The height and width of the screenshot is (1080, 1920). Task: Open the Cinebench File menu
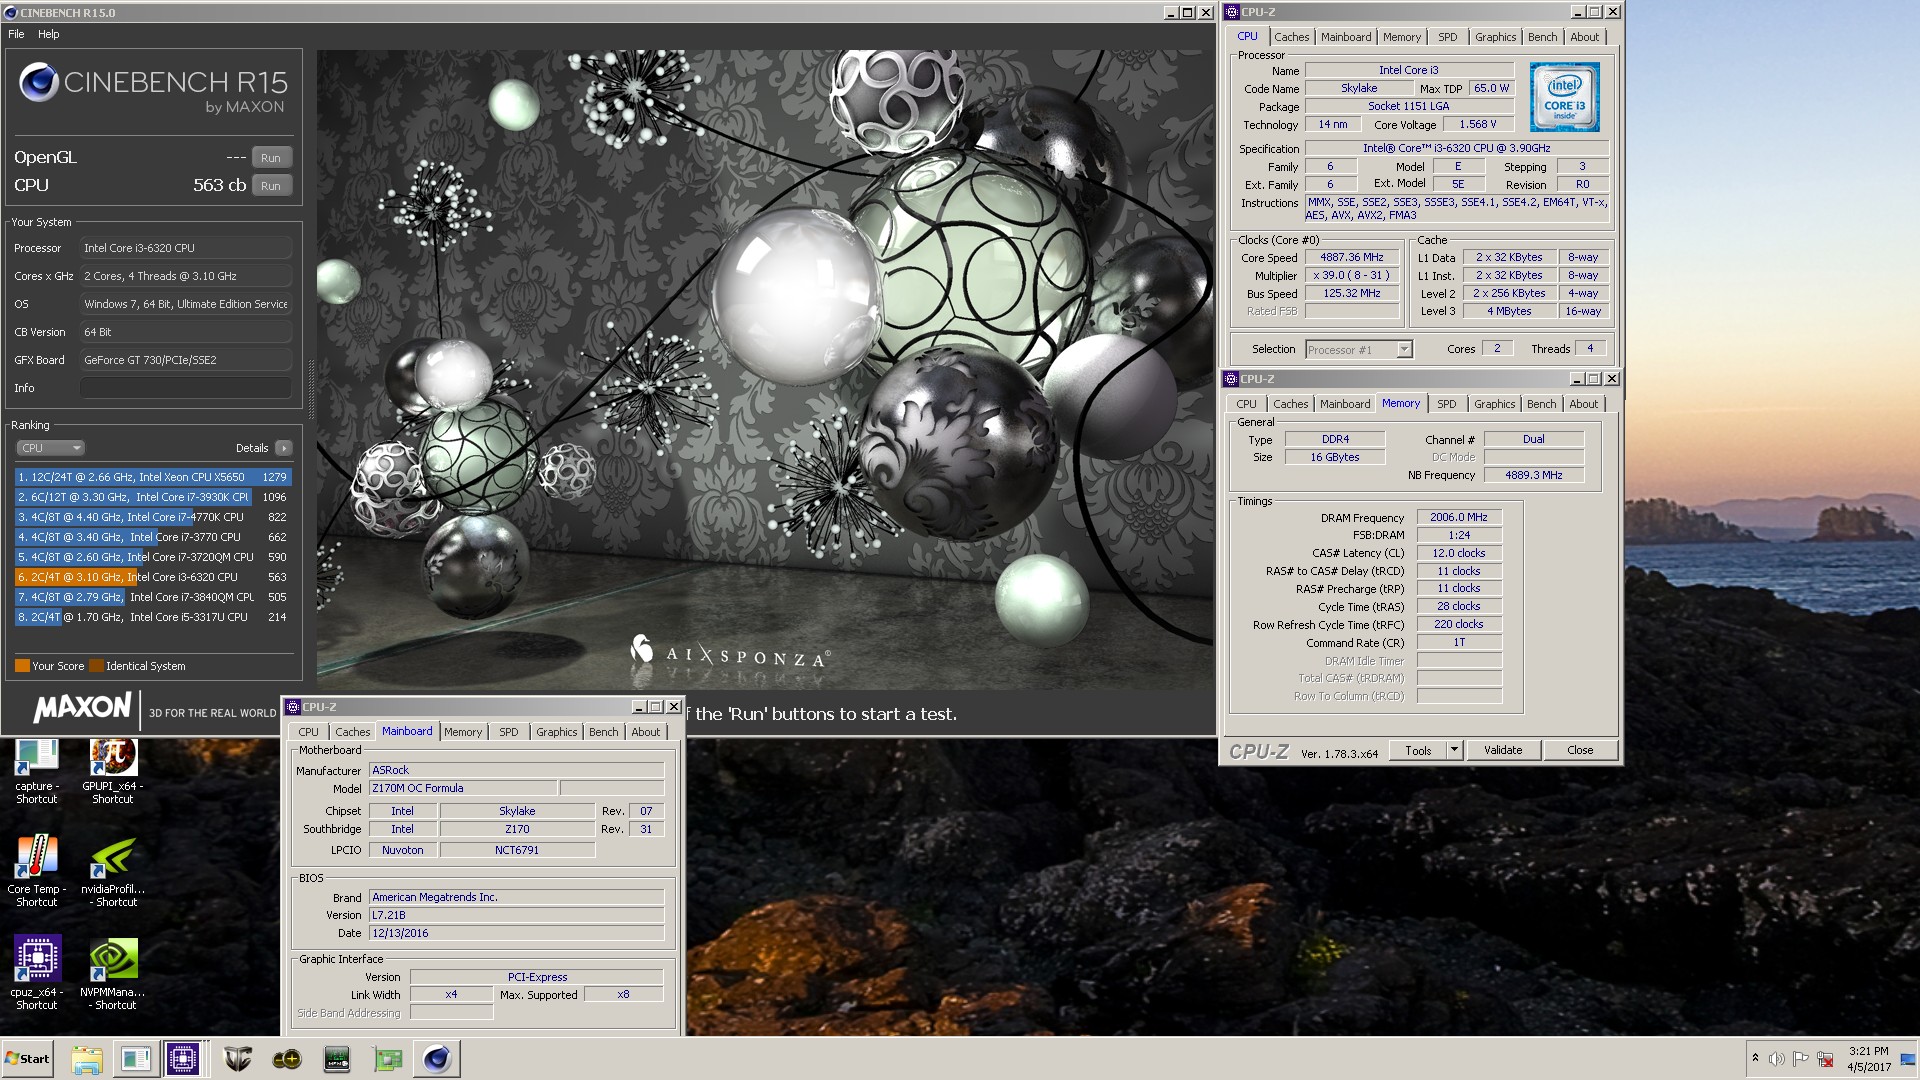tap(16, 34)
